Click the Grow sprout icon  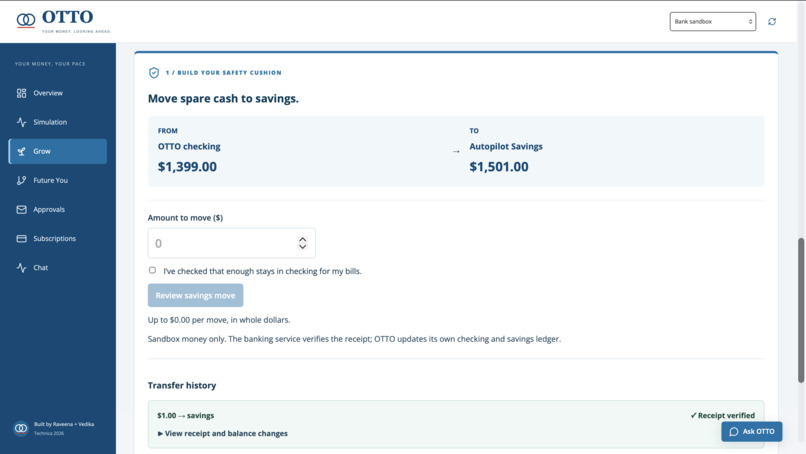(x=21, y=151)
